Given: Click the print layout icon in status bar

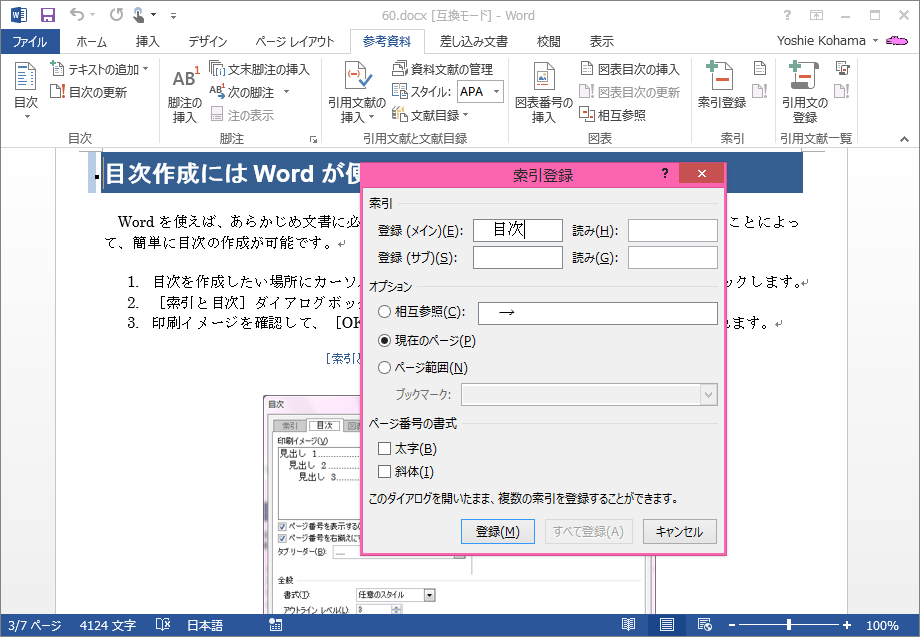Looking at the screenshot, I should [x=667, y=625].
